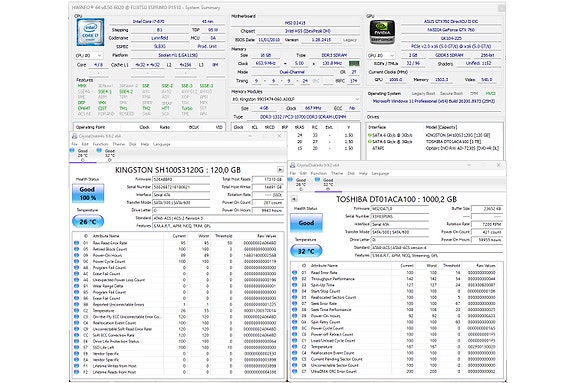Viewport: 575px width, 383px height.
Task: Click the Kingston Features S.M.A.R.T. field
Action: (x=218, y=226)
